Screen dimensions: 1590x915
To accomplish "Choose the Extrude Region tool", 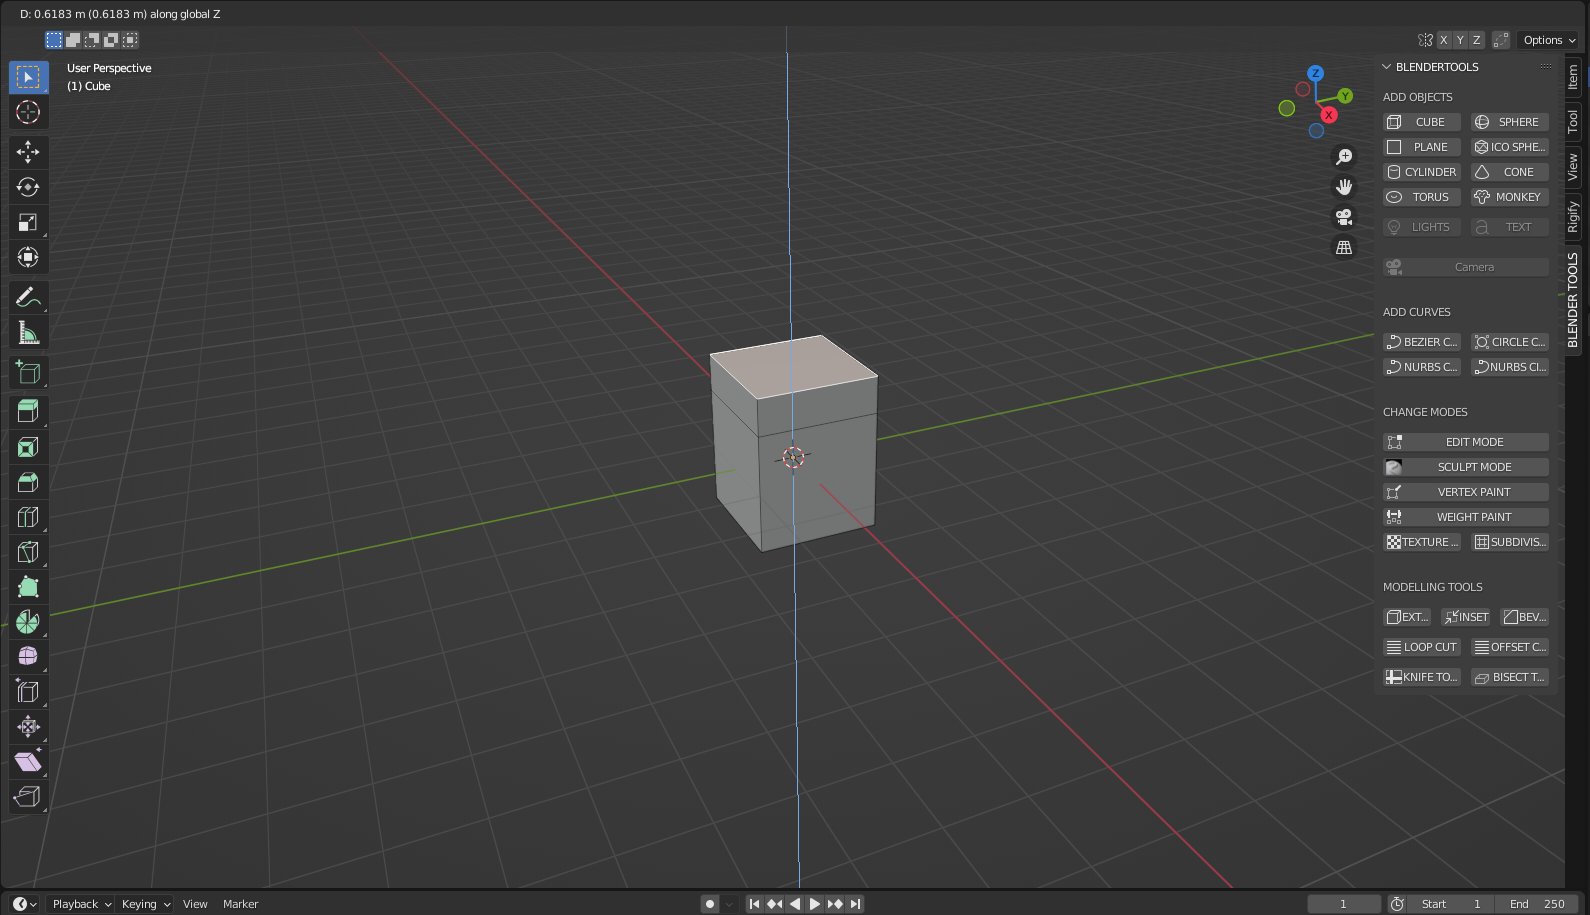I will pos(28,411).
